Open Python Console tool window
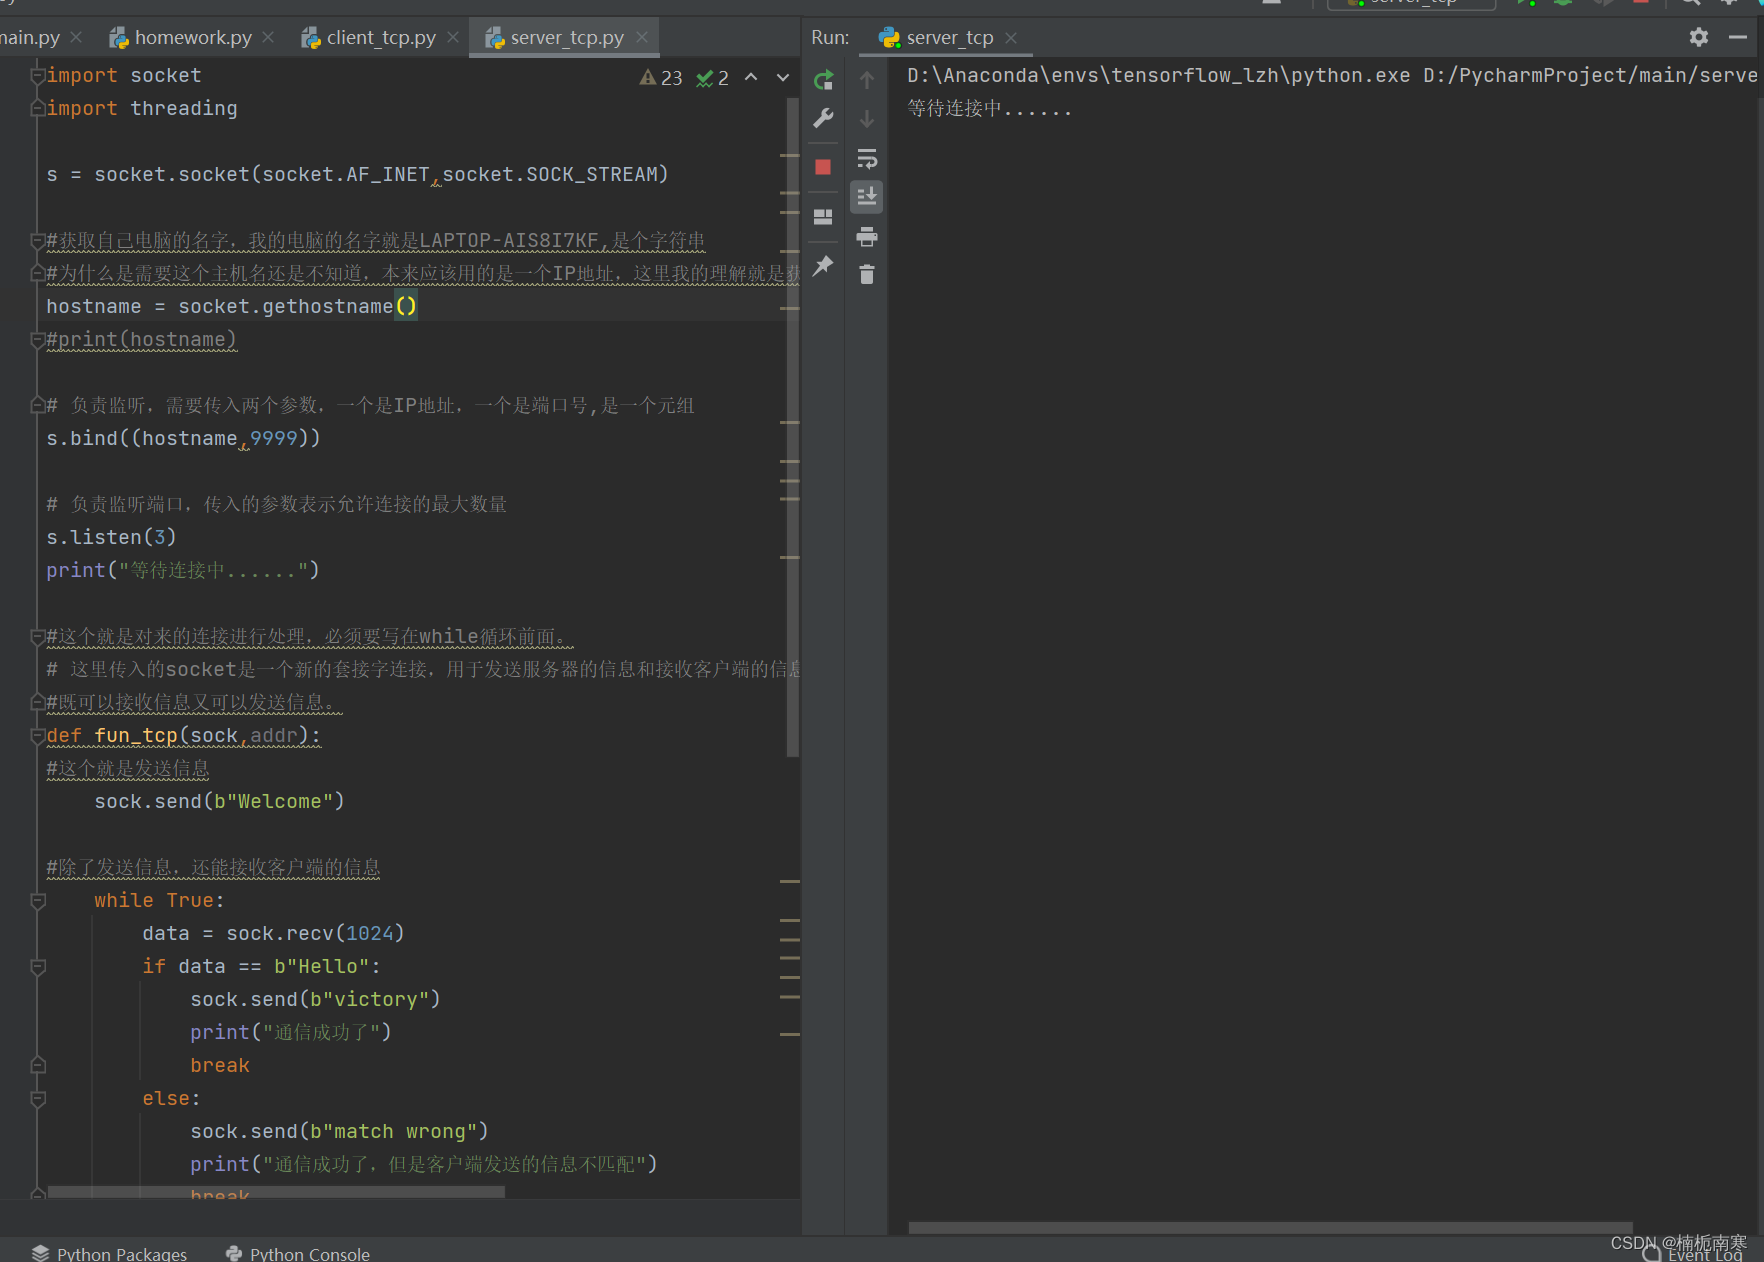 coord(298,1253)
